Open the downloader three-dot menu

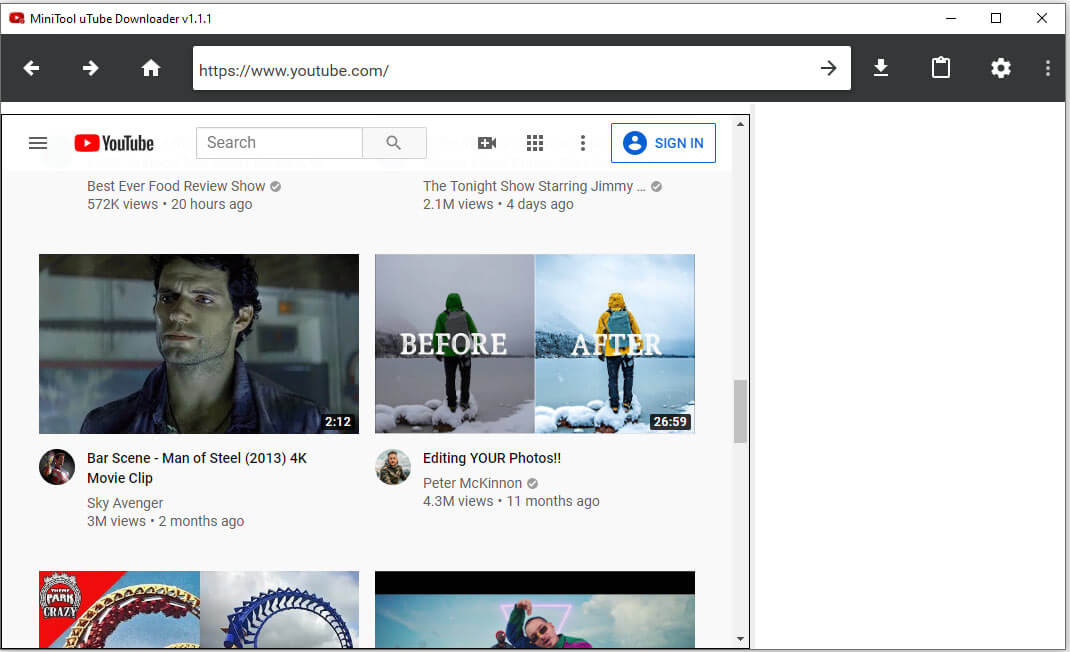click(1047, 67)
